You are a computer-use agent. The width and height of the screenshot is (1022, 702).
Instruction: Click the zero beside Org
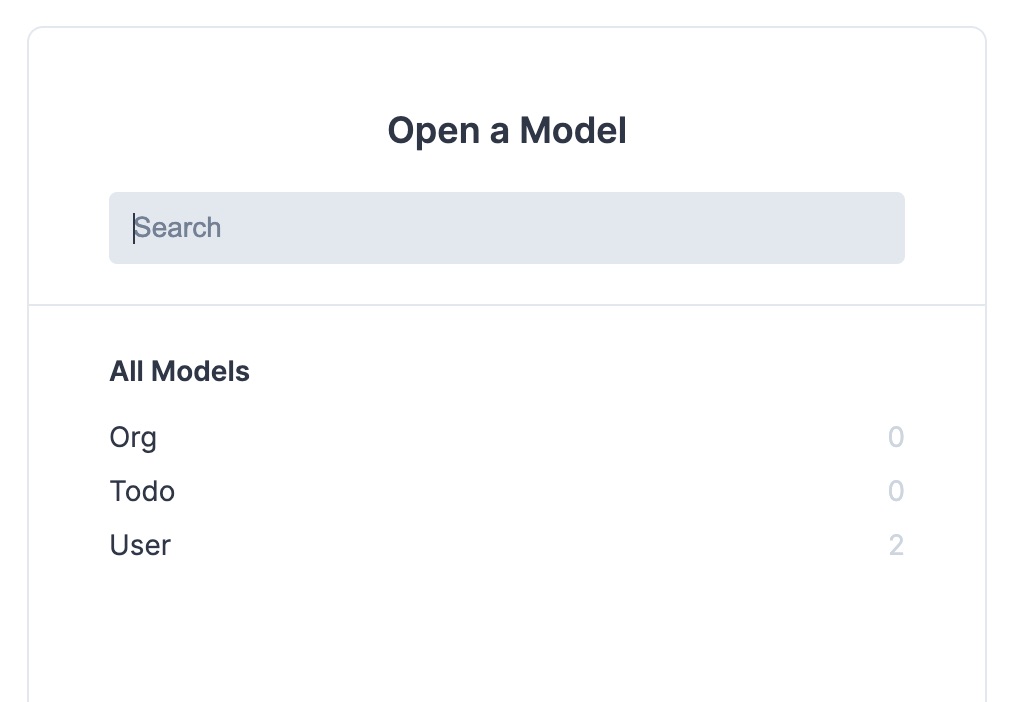(895, 438)
